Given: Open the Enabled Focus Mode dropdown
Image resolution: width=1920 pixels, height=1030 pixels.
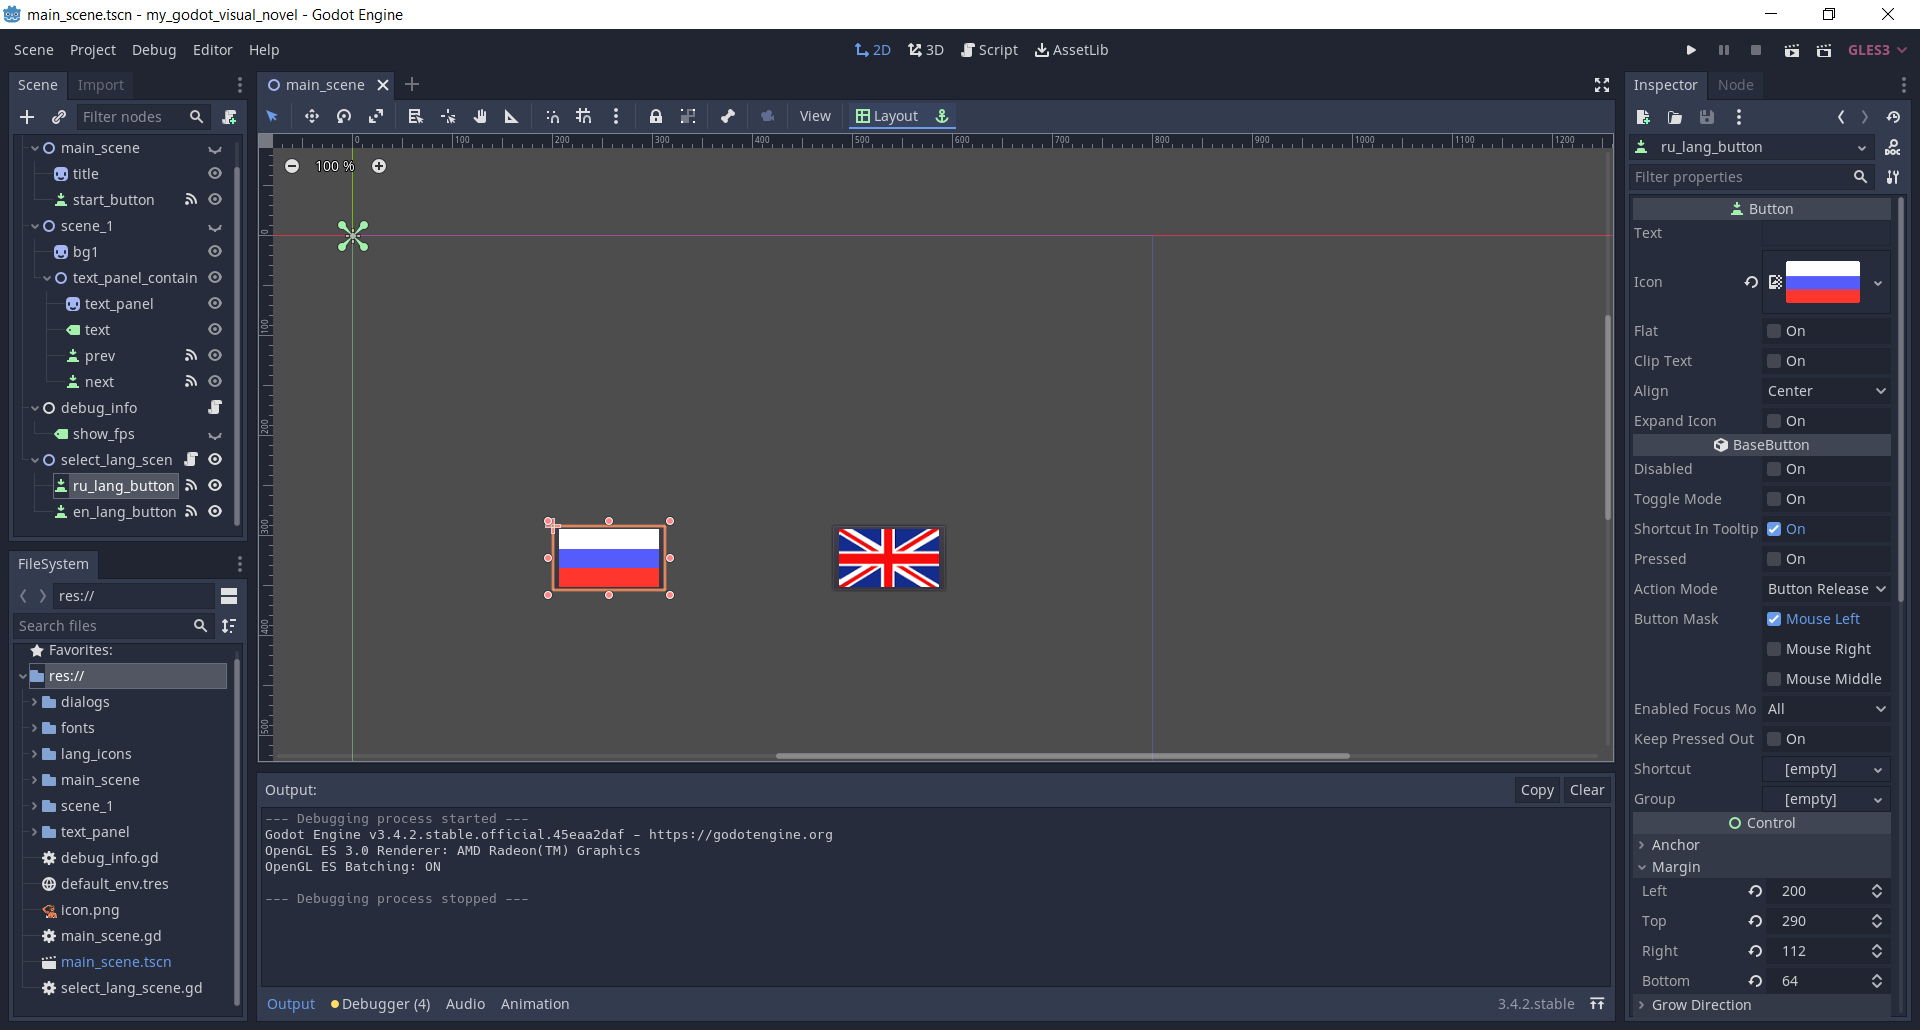Looking at the screenshot, I should tap(1826, 709).
